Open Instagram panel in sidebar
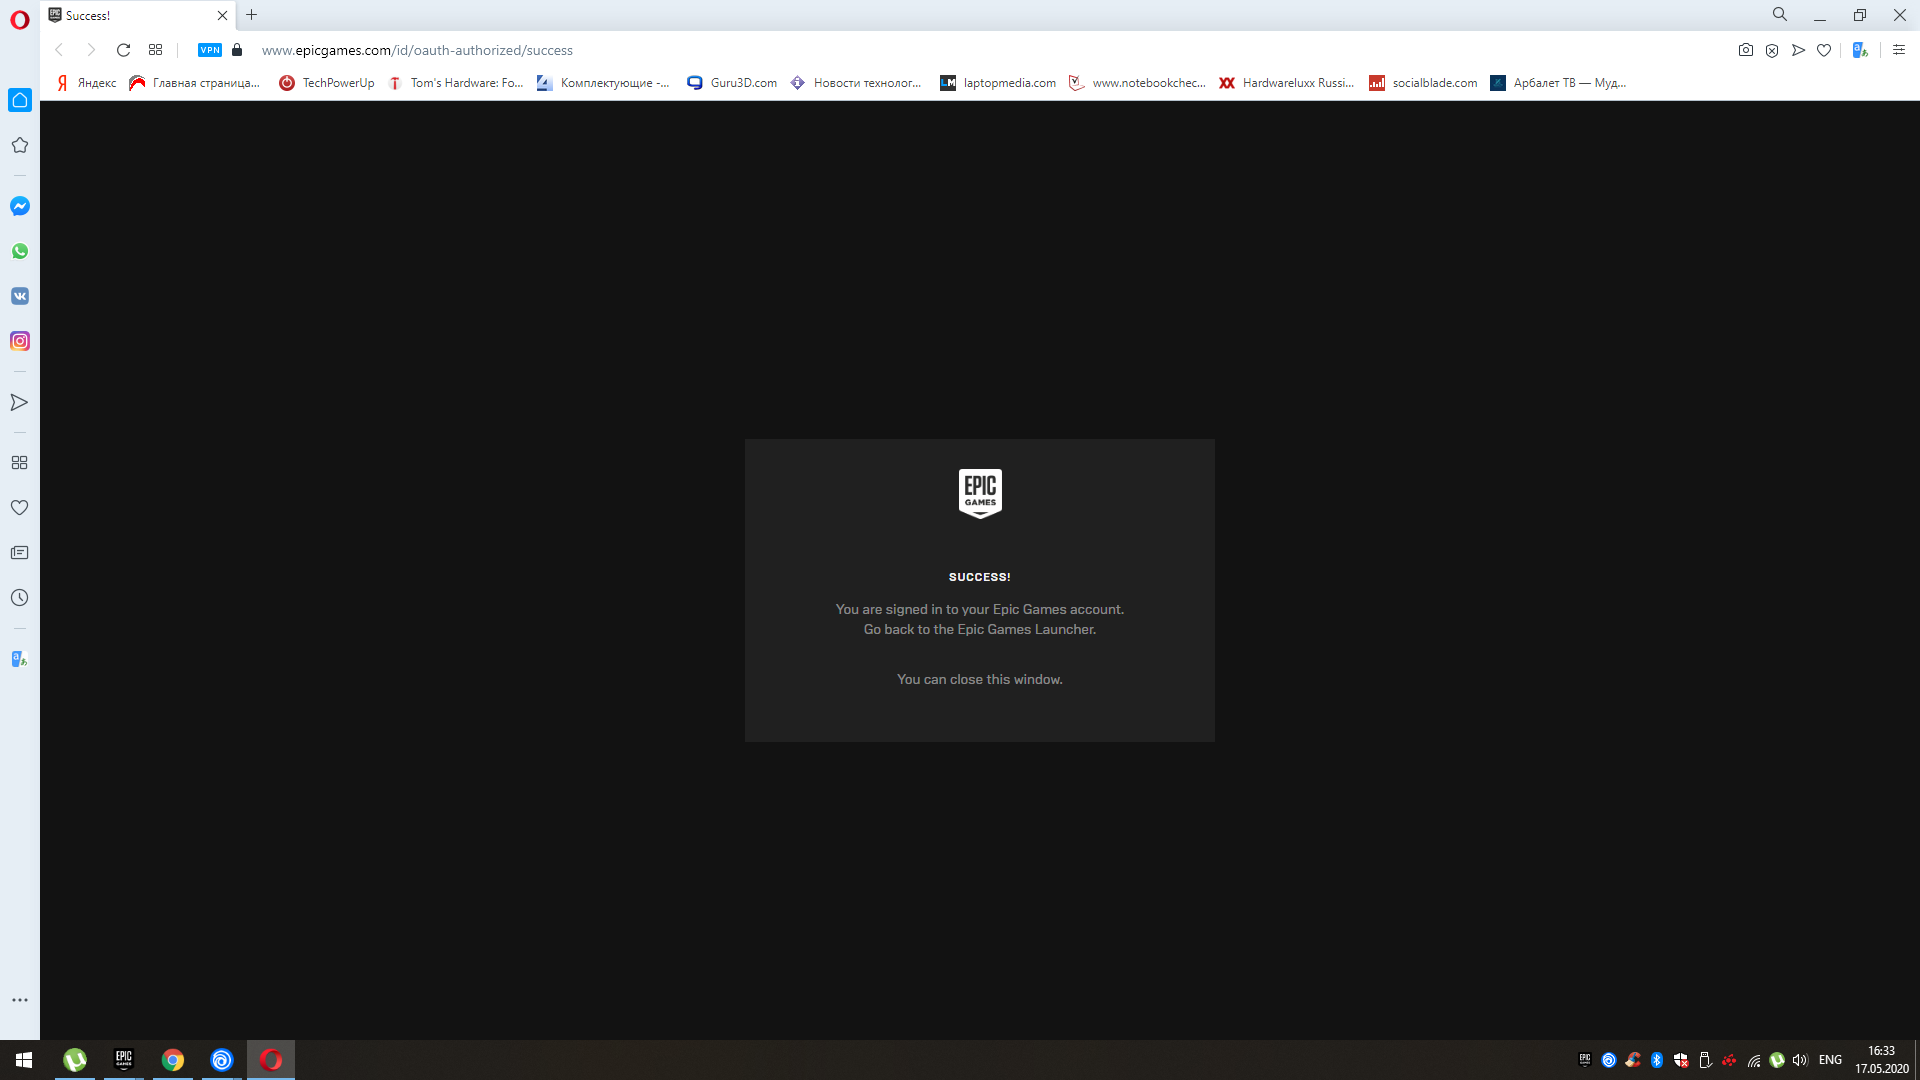The width and height of the screenshot is (1920, 1080). coord(20,341)
